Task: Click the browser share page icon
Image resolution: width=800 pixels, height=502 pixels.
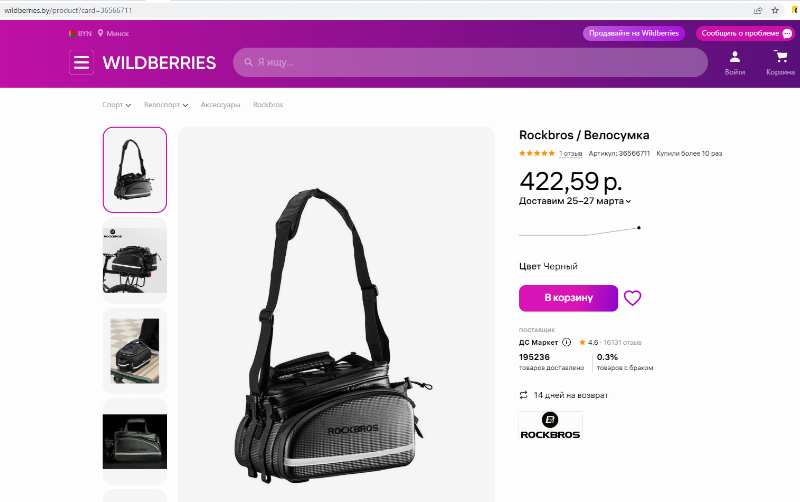Action: click(758, 10)
